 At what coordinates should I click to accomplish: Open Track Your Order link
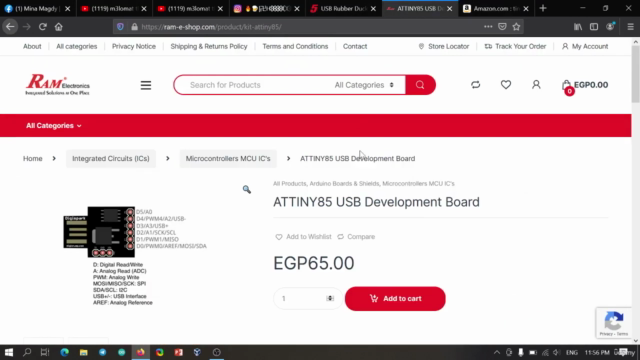tap(516, 47)
